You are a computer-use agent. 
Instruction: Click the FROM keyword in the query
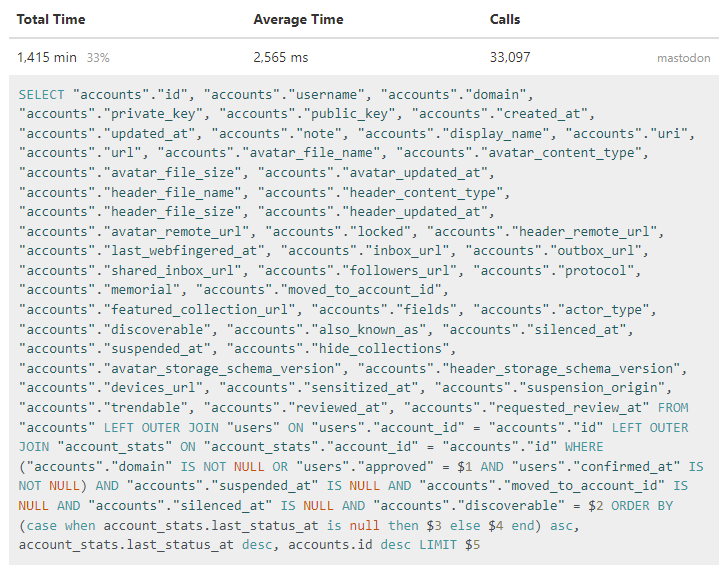673,408
